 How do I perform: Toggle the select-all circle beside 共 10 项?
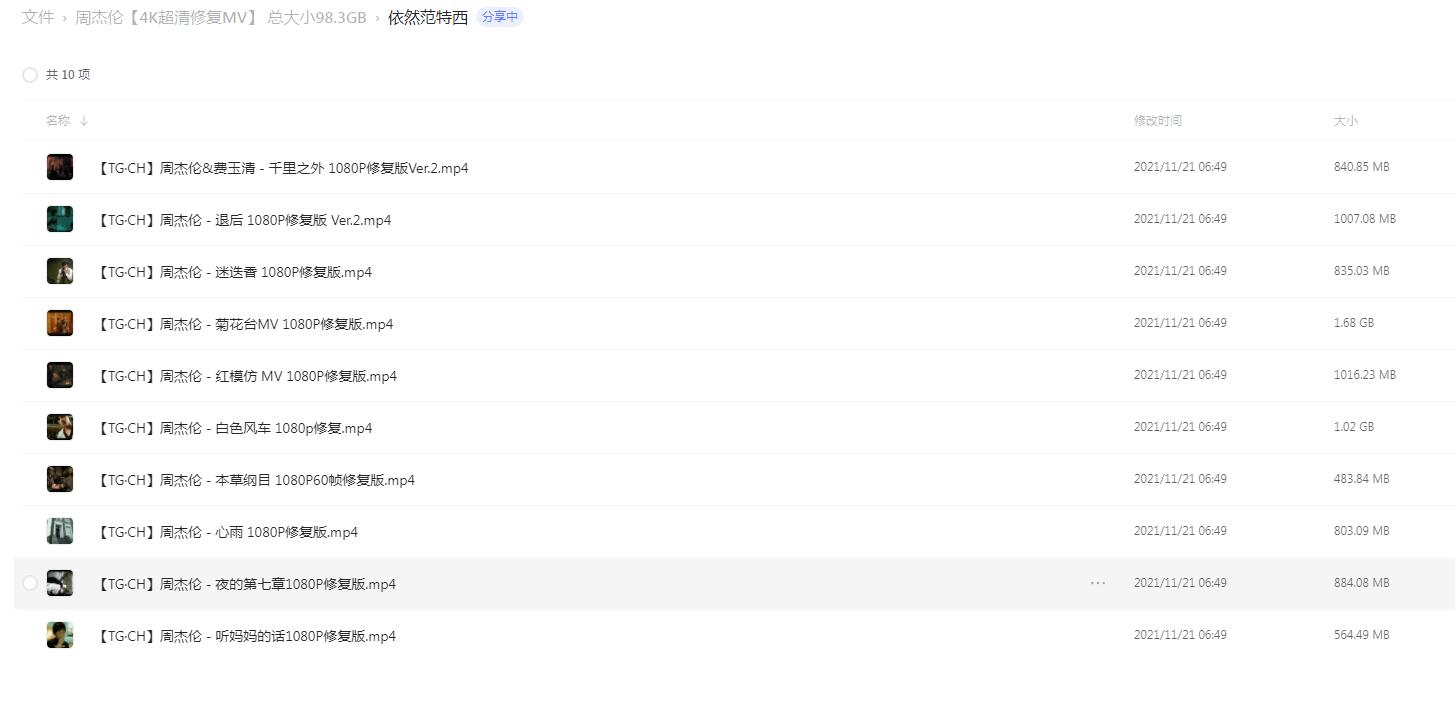[x=30, y=75]
